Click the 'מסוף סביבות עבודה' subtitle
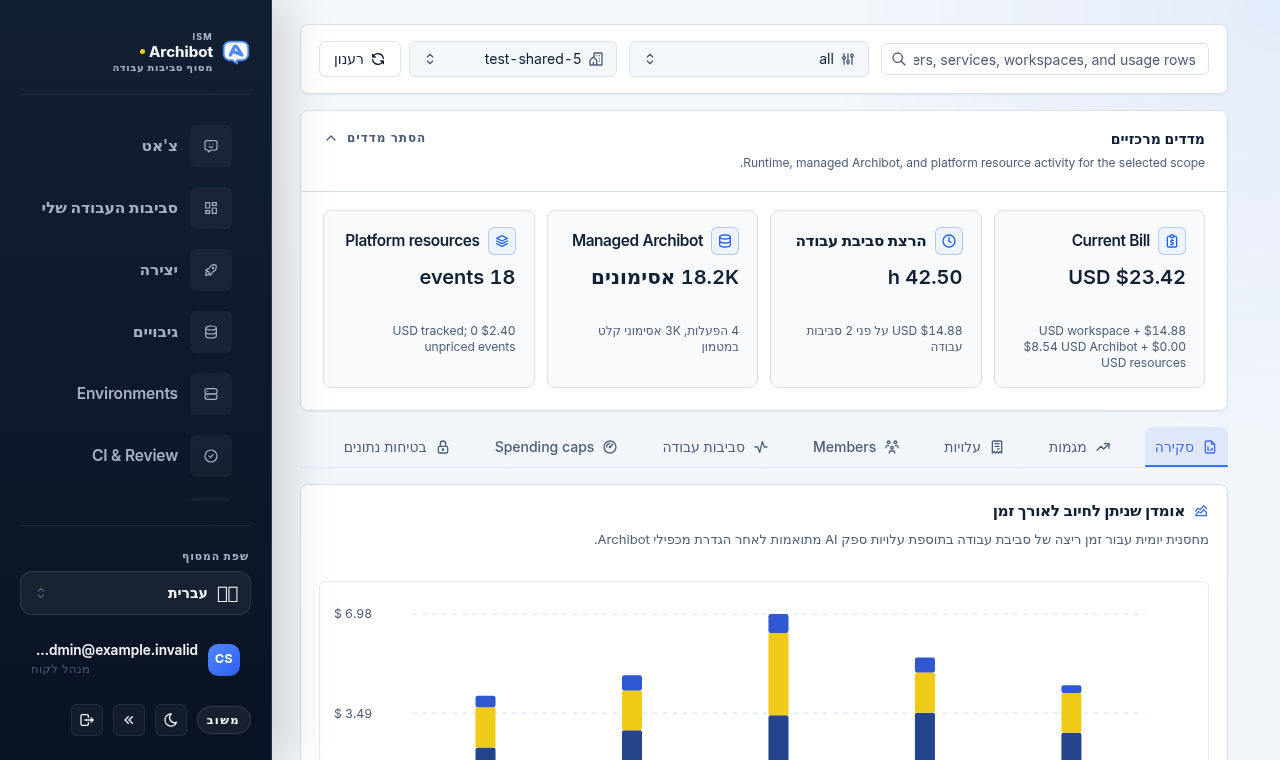 pos(163,68)
